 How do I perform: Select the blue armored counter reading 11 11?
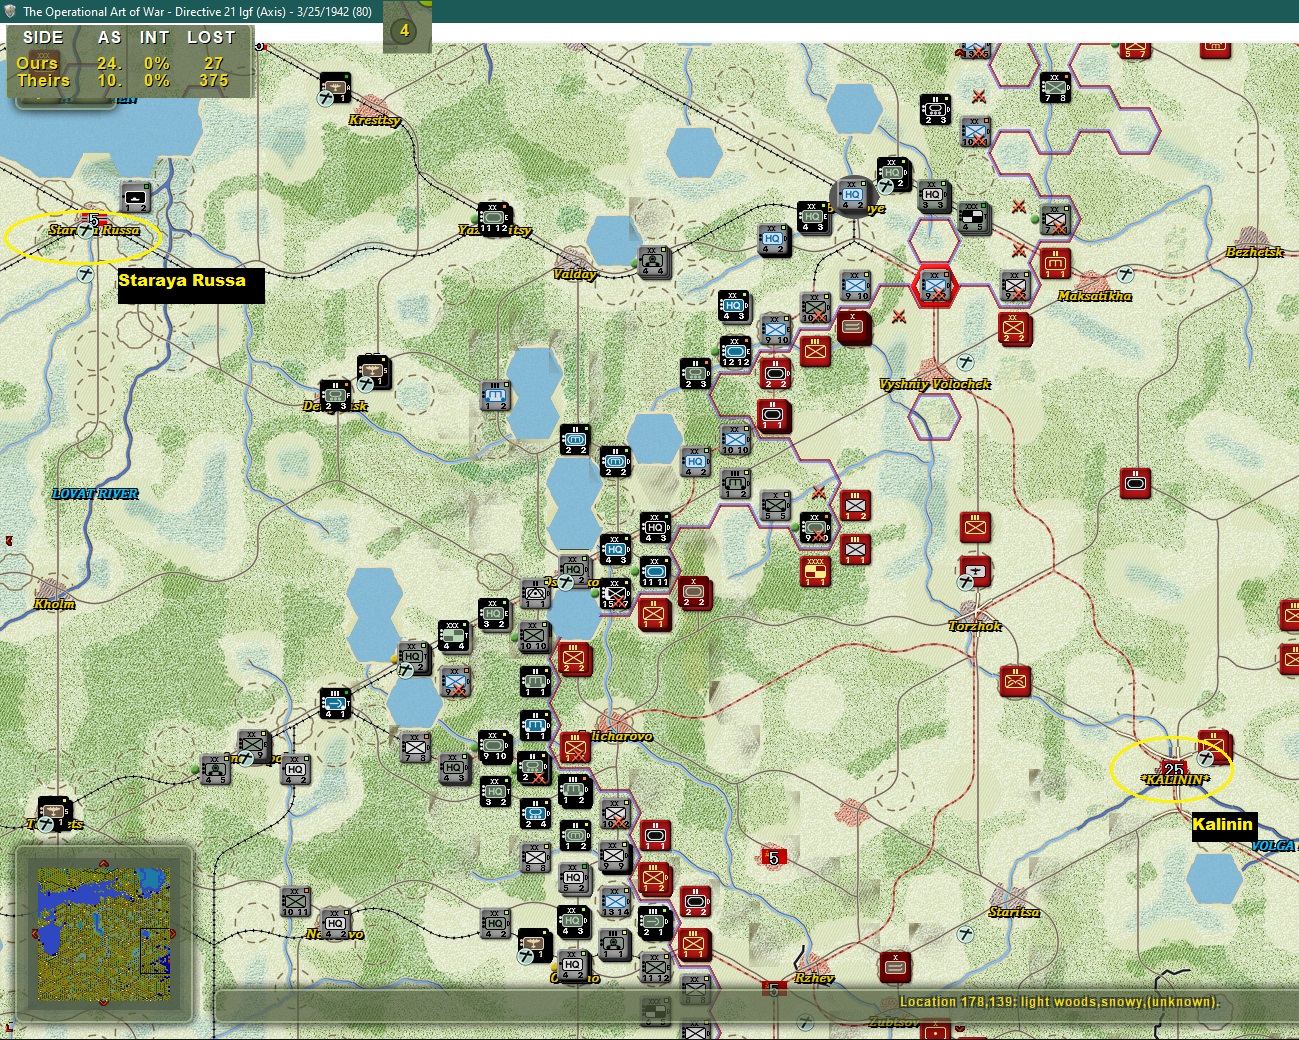[x=655, y=571]
